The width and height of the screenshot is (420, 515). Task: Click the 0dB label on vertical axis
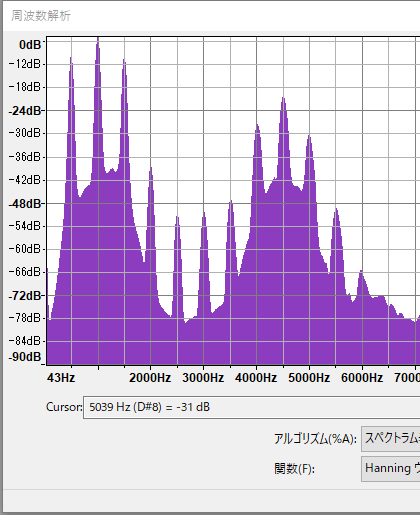30,45
